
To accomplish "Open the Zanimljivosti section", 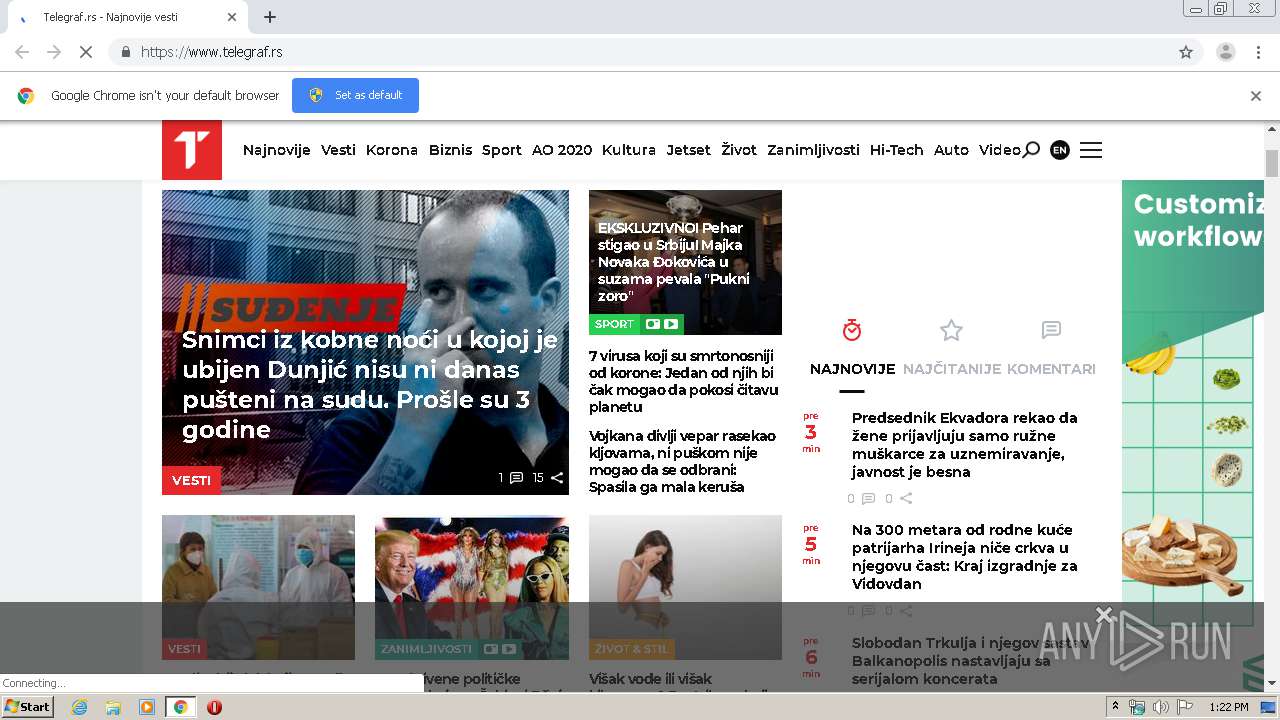I will tap(813, 150).
